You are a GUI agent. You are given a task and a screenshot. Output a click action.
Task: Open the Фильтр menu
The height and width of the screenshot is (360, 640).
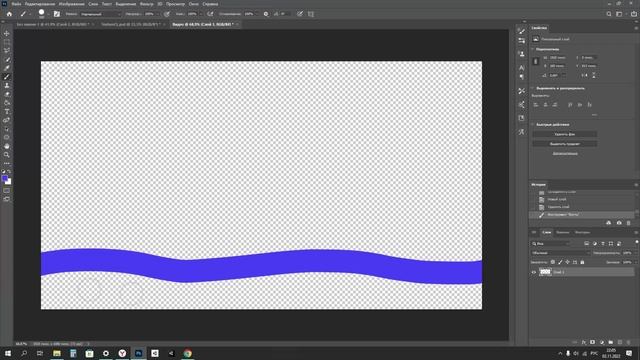147,4
